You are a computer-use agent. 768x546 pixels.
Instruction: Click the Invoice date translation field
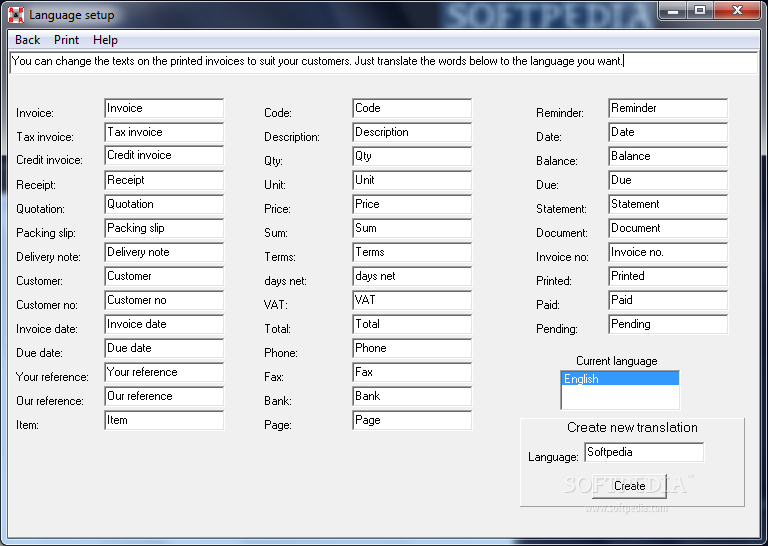tap(164, 324)
